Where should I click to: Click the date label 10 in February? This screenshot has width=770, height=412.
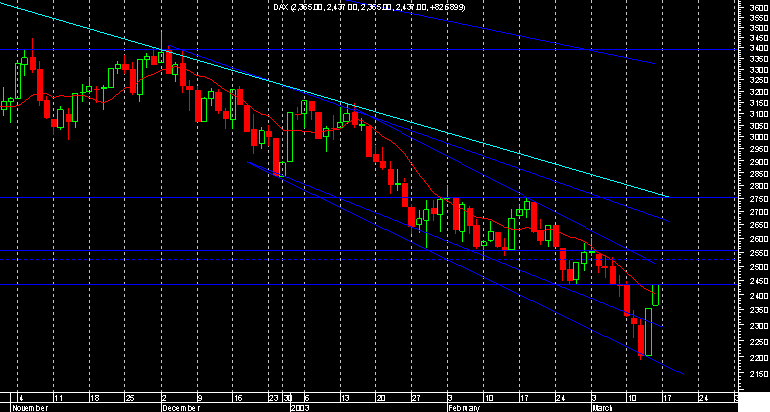coord(488,397)
